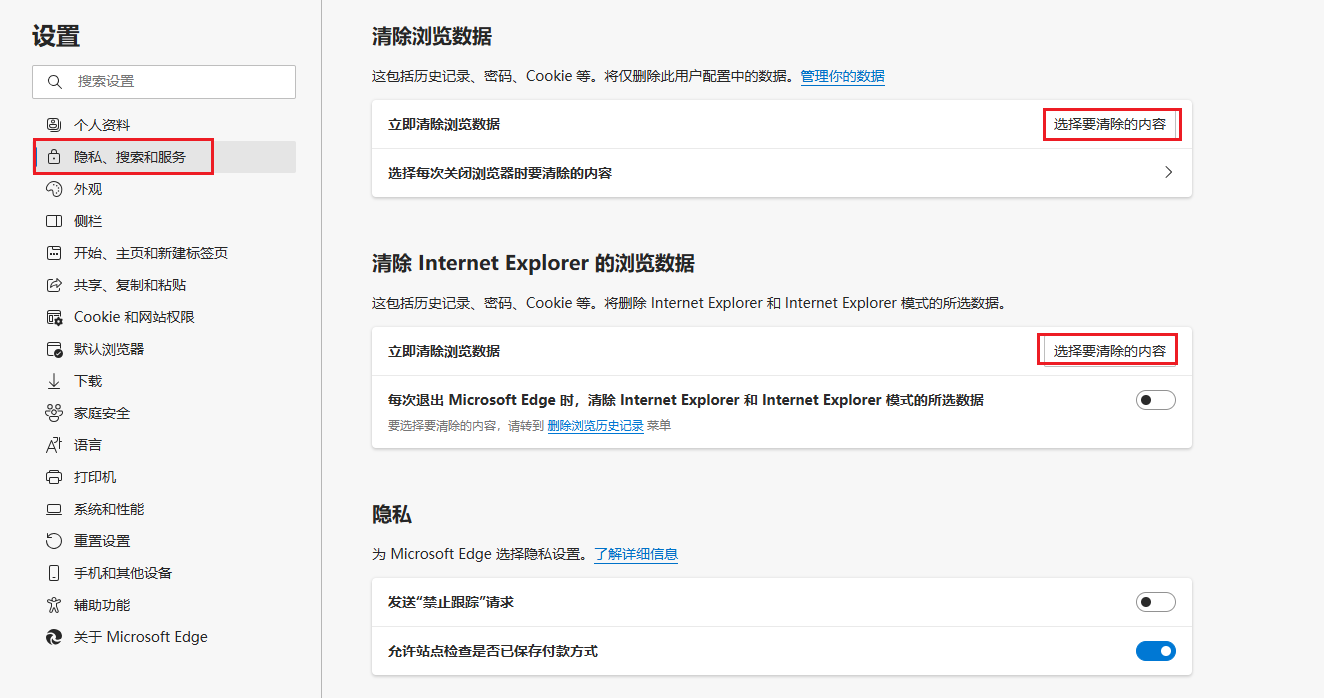Click the Edge logo beside 关于 Microsoft Edge
Image resolution: width=1324 pixels, height=698 pixels.
click(x=54, y=637)
